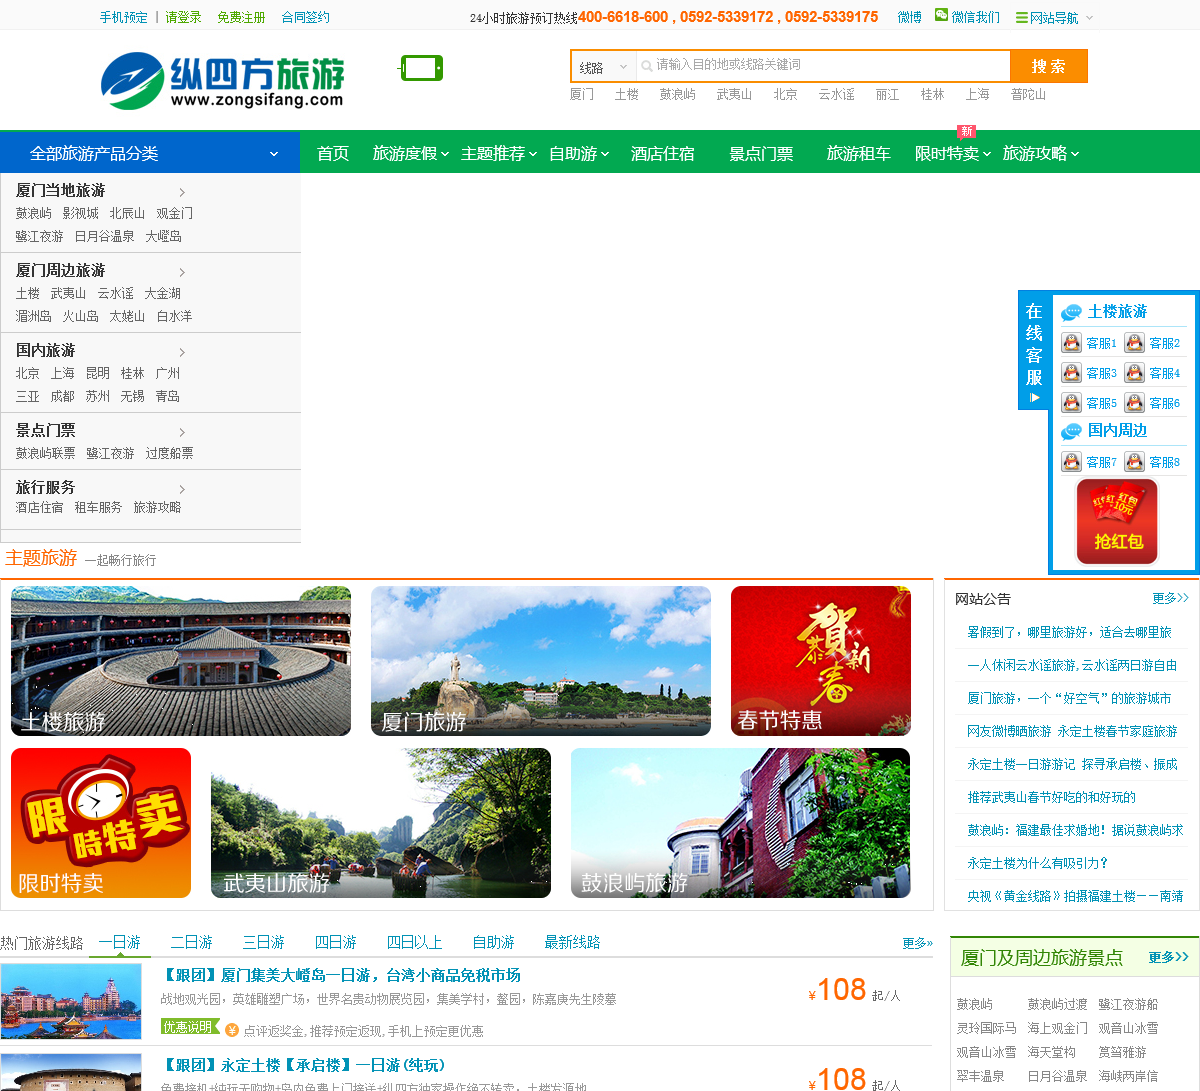Click 日月谷温泉 in the sidebar

[x=104, y=236]
